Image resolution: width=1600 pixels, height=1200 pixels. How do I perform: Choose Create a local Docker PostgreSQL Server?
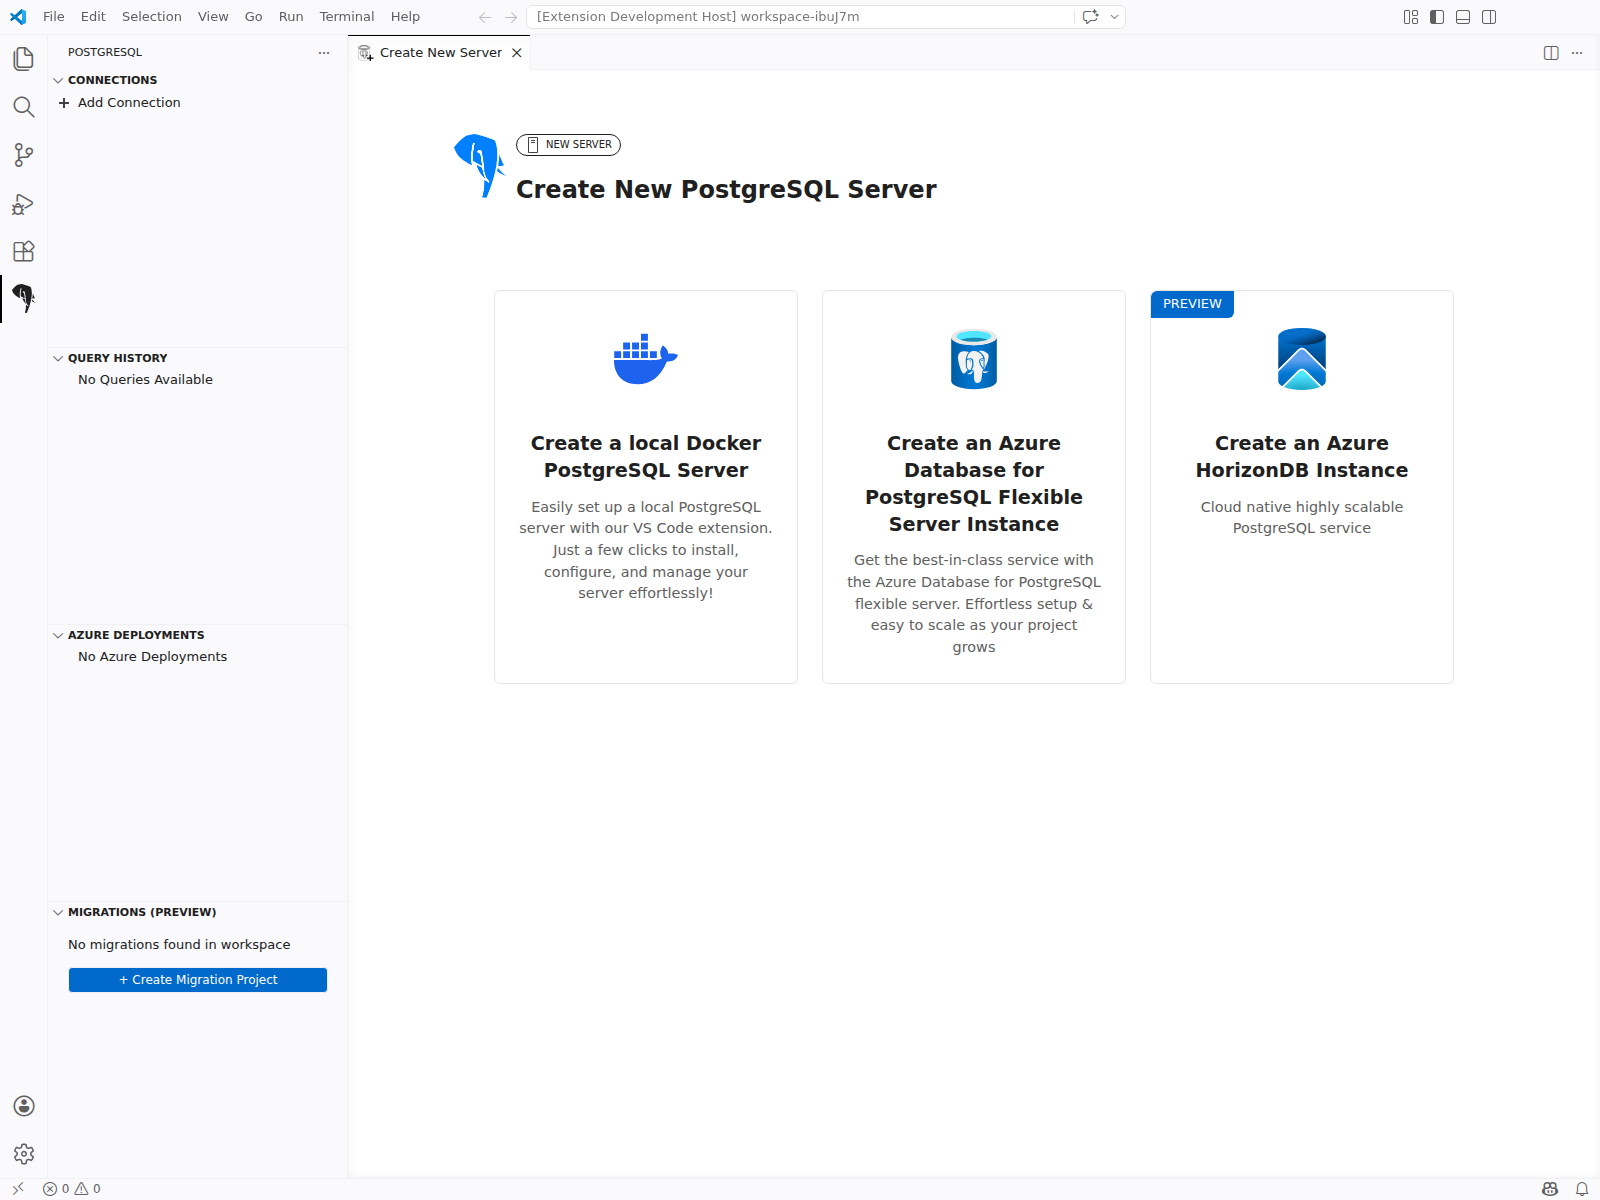[646, 487]
